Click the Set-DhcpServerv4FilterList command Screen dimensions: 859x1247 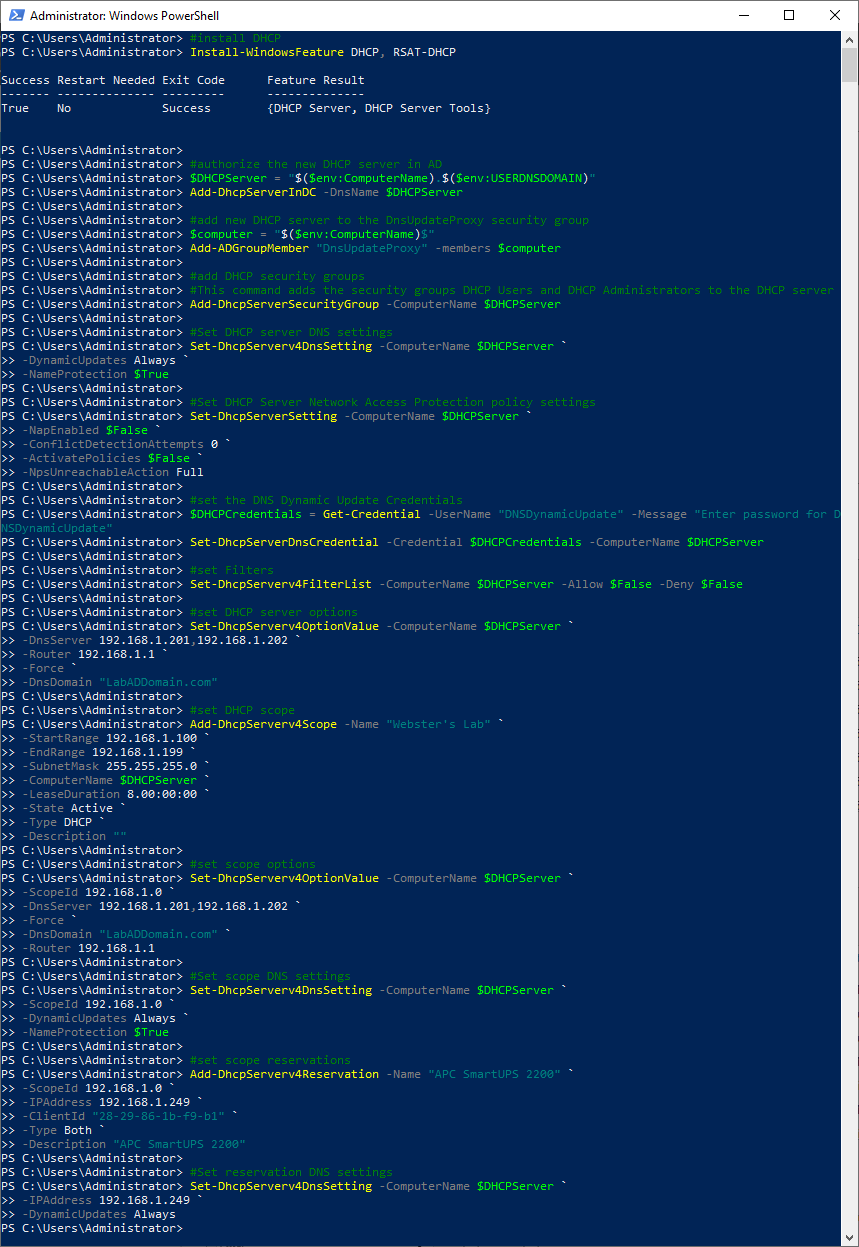[x=280, y=584]
